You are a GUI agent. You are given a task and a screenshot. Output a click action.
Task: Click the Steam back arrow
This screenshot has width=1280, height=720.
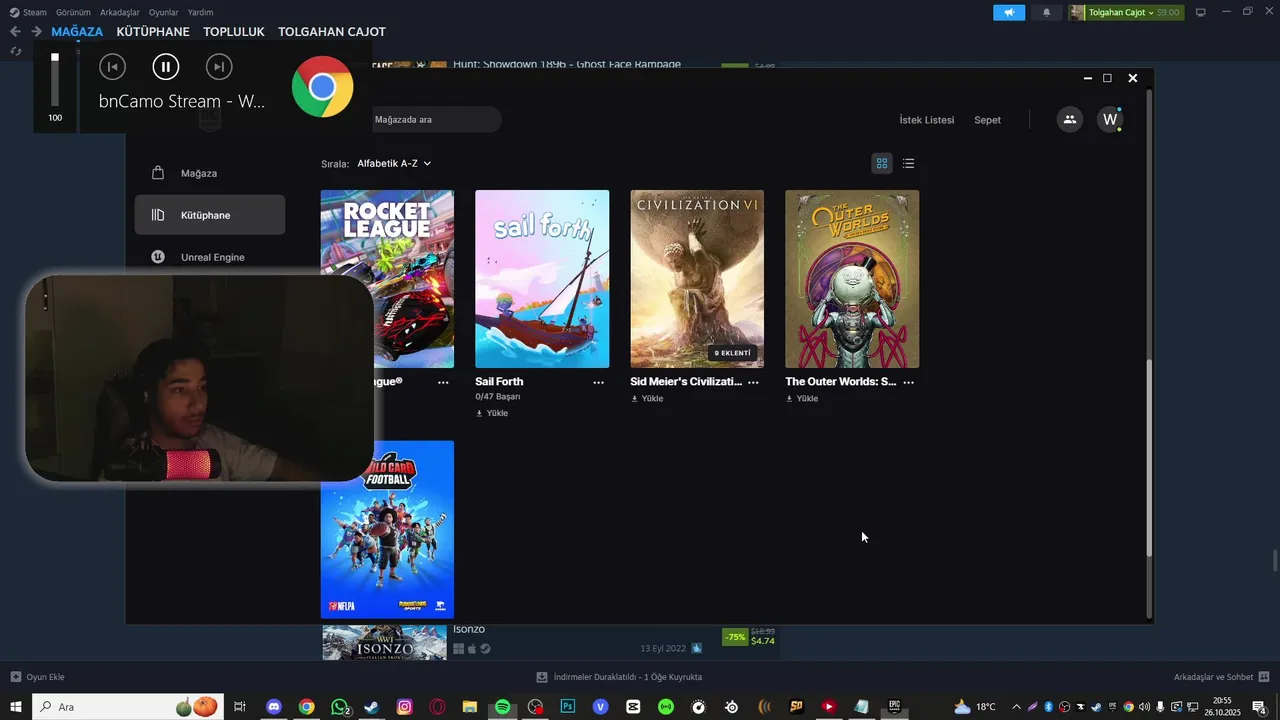15,32
